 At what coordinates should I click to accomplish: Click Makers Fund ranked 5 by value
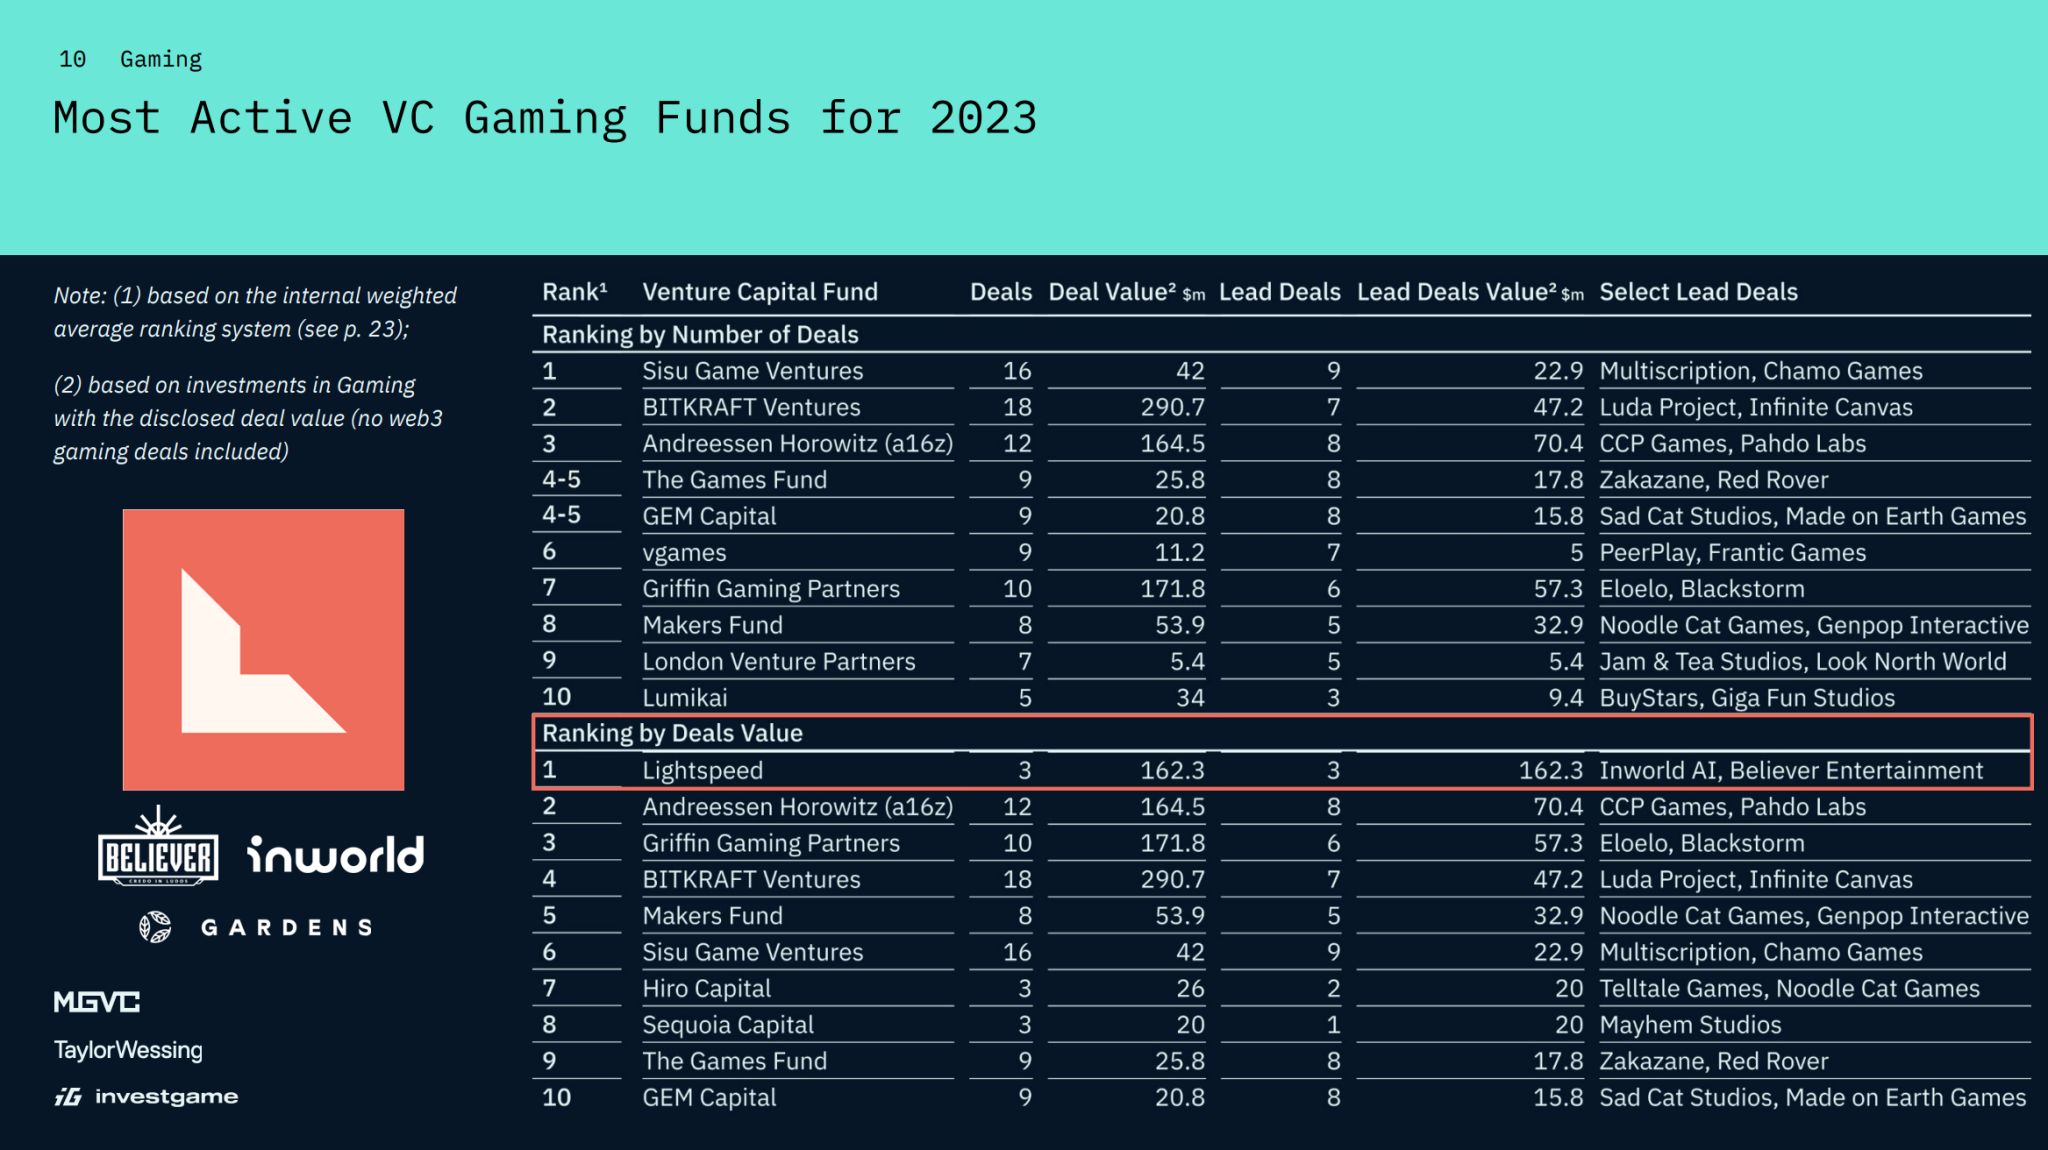[x=712, y=916]
